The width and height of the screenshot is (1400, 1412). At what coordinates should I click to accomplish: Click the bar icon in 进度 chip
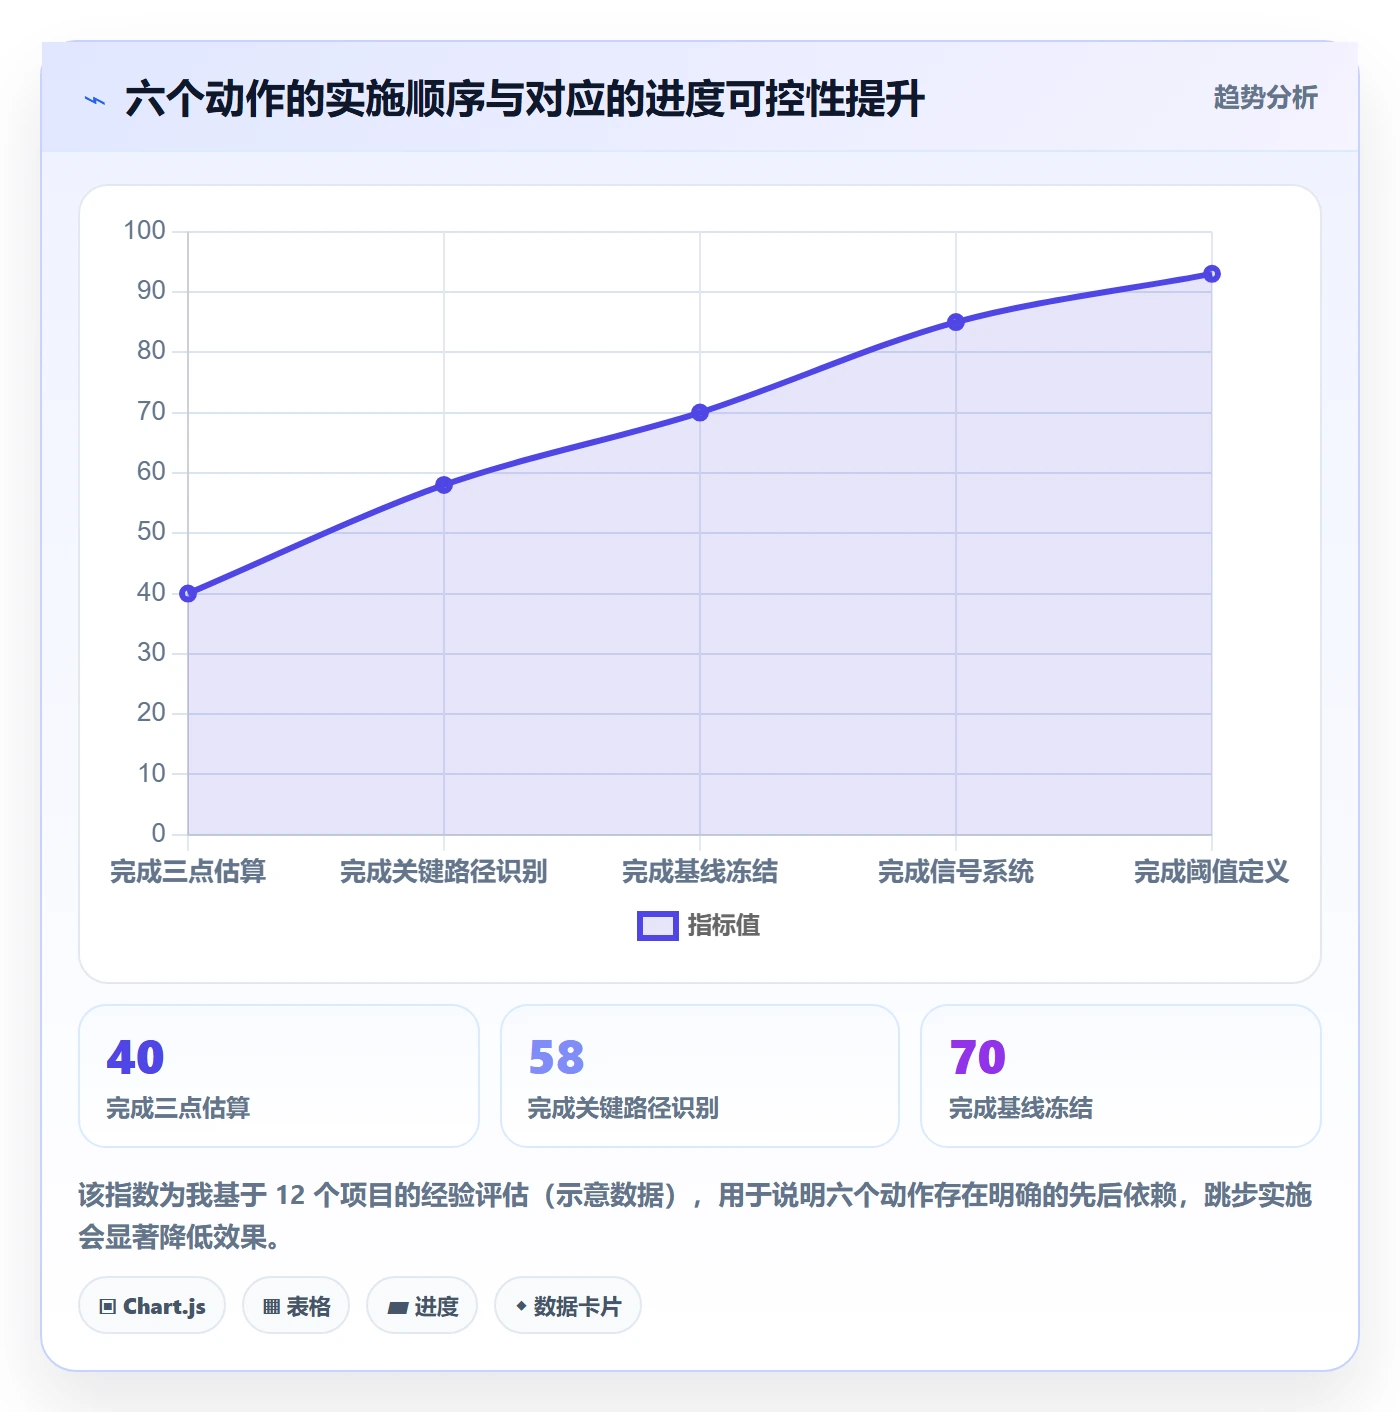pos(398,1308)
